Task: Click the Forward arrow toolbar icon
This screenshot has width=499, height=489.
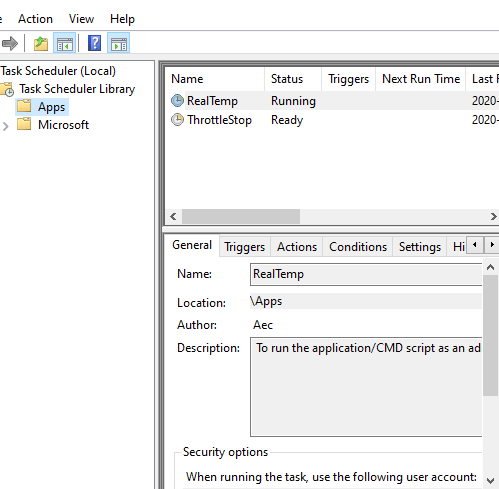Action: (x=10, y=43)
